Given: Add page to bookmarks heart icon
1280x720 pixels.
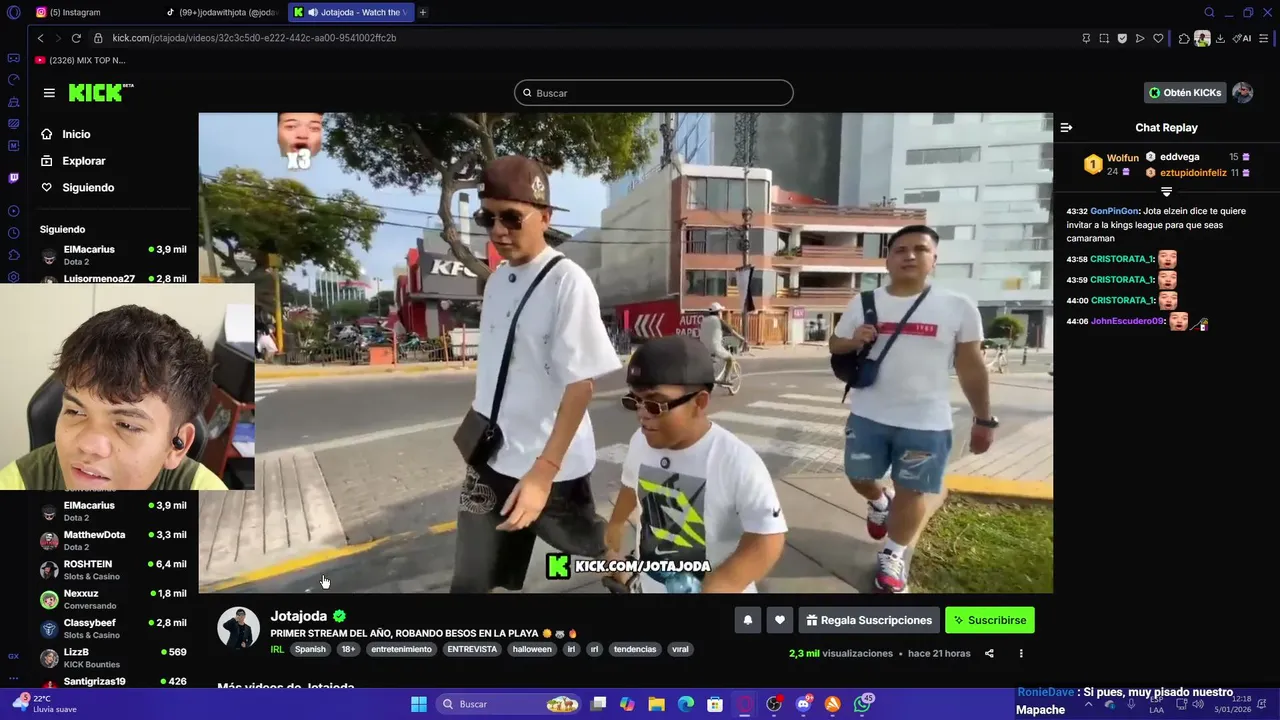Looking at the screenshot, I should [1158, 38].
